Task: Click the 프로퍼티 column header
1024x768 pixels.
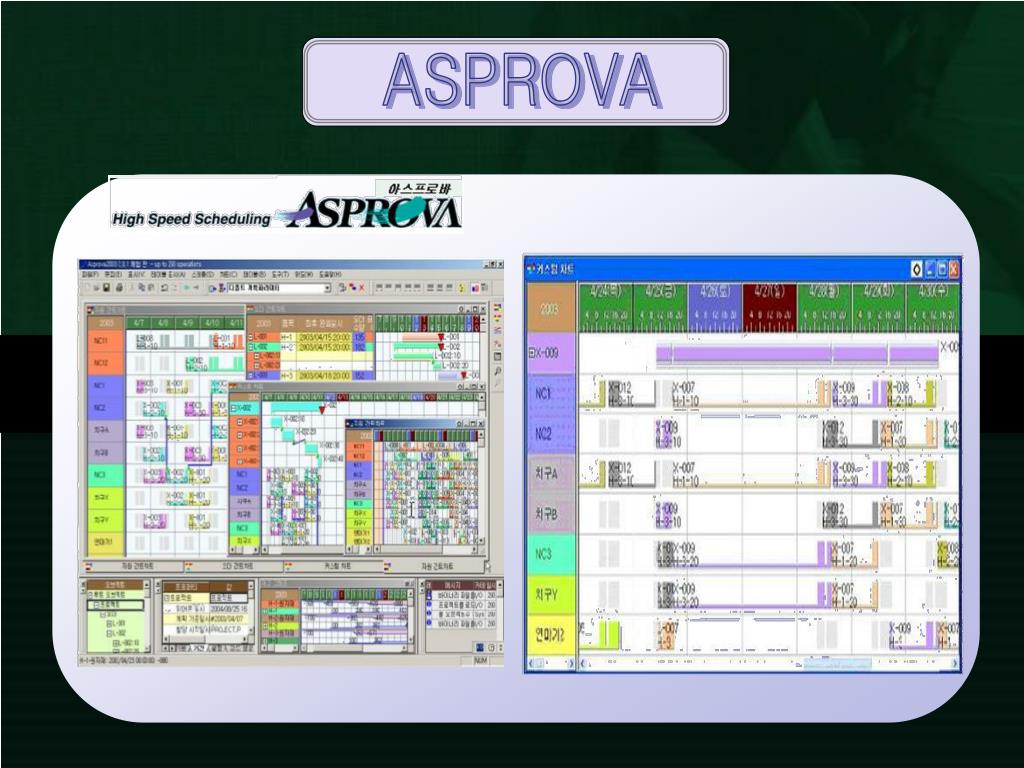Action: [x=185, y=586]
